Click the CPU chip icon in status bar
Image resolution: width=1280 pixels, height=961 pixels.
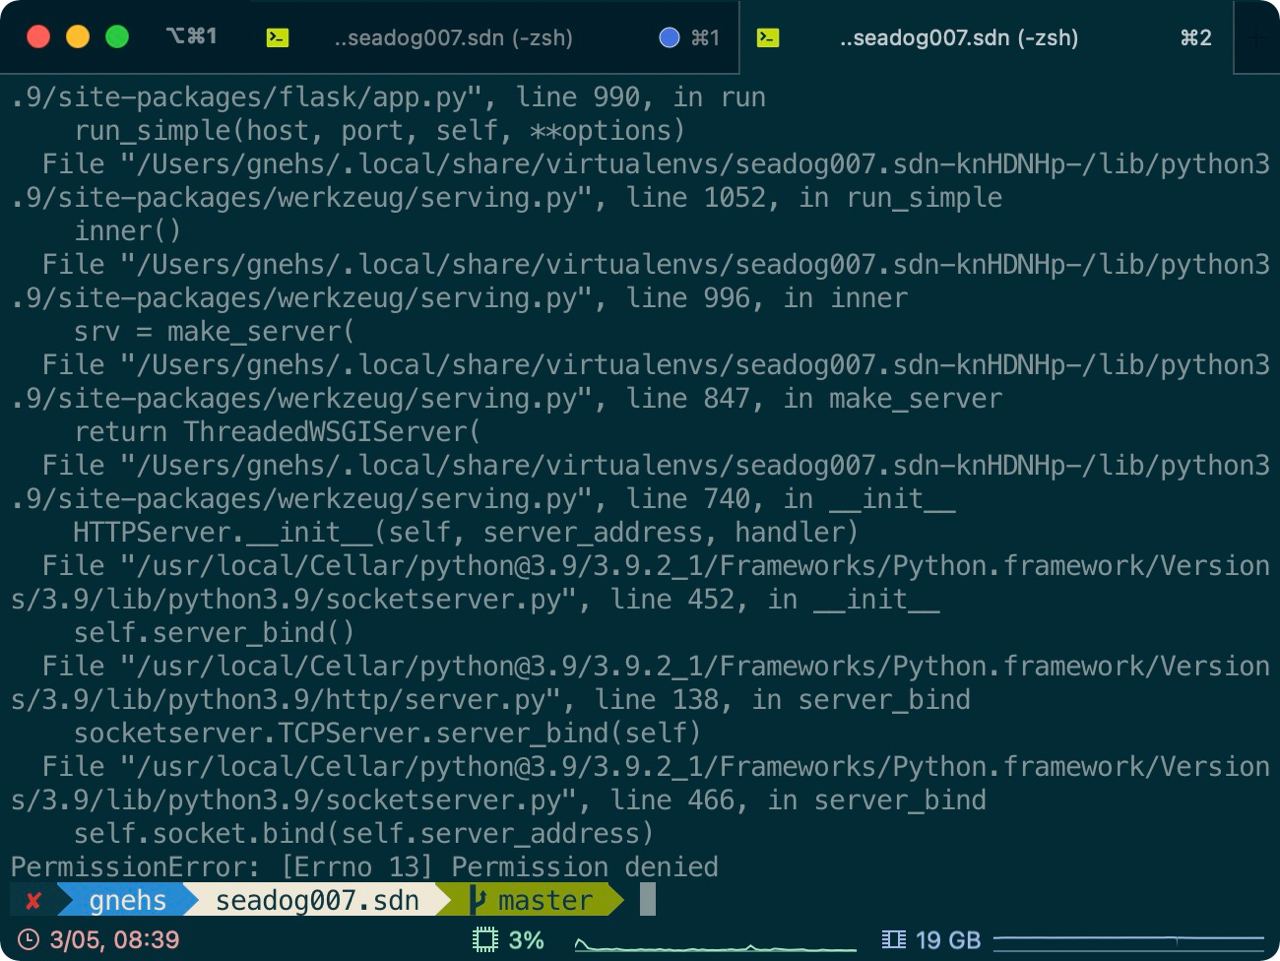coord(485,940)
